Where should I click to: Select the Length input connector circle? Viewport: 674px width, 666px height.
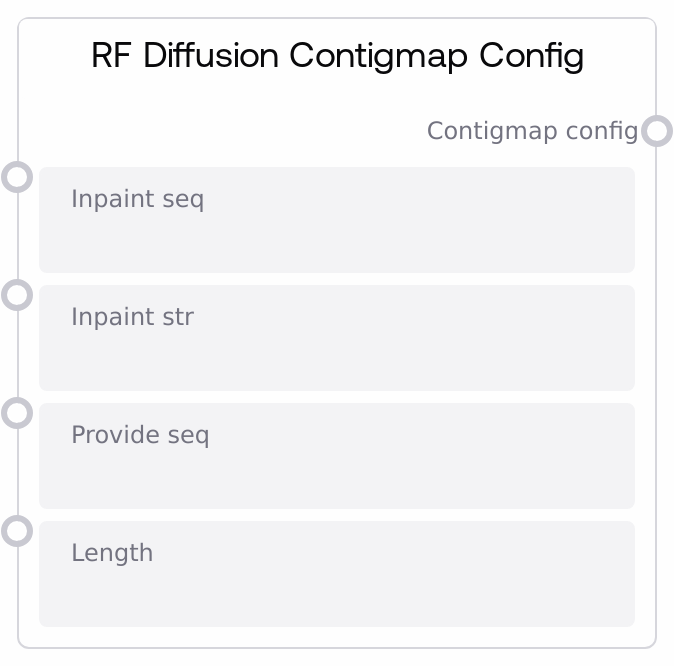[17, 531]
